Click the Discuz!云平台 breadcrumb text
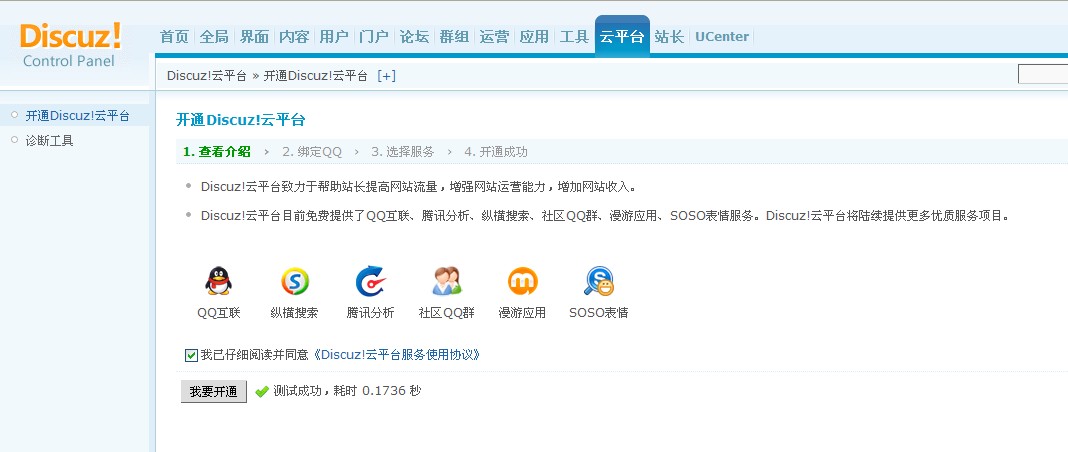The height and width of the screenshot is (452, 1068). point(207,76)
